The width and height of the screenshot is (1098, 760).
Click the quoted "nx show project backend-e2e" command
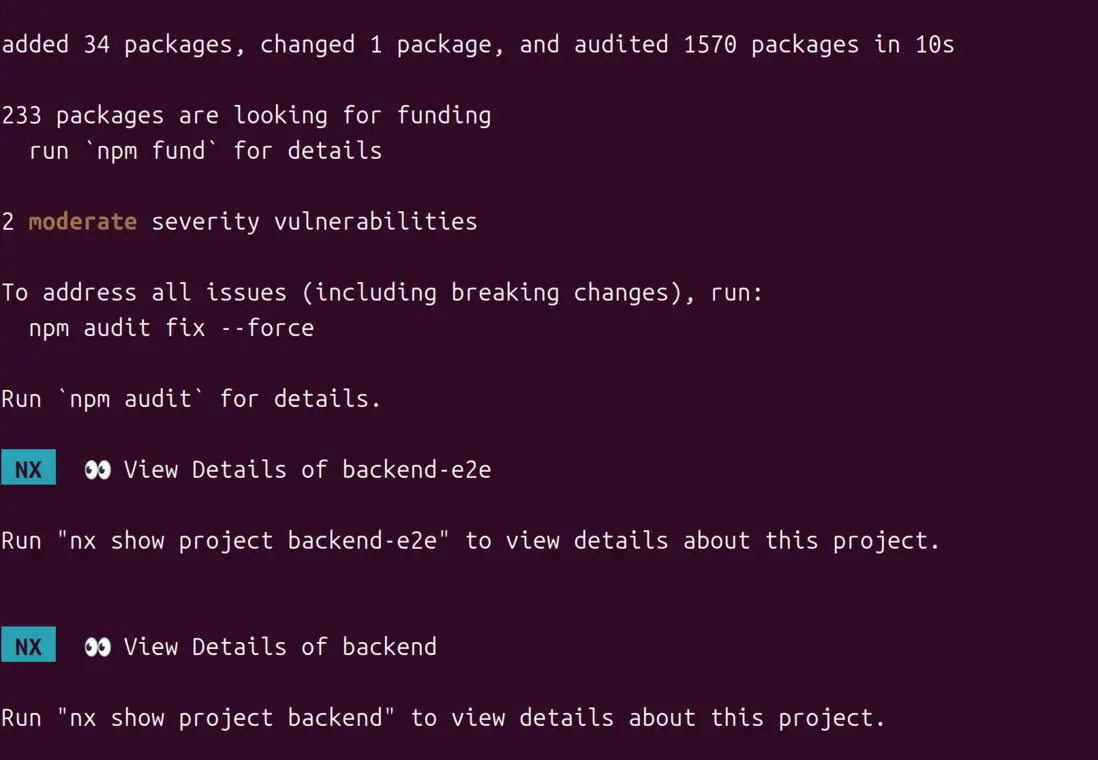click(254, 540)
